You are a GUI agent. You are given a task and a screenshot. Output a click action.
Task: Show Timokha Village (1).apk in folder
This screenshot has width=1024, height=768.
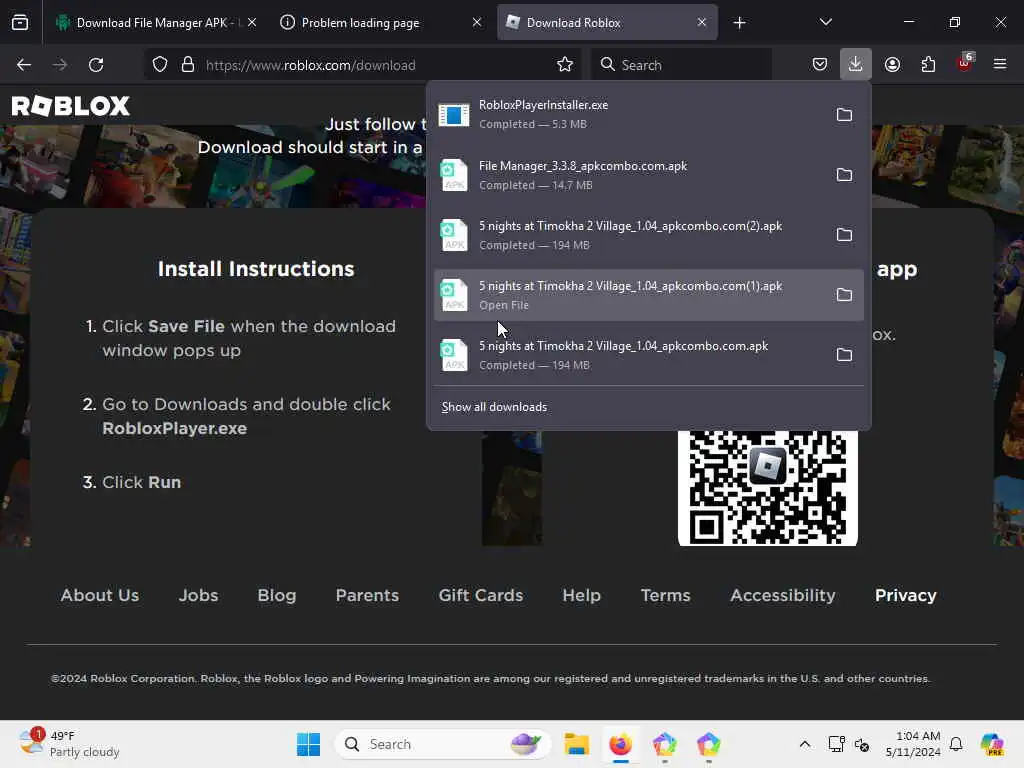pos(844,295)
